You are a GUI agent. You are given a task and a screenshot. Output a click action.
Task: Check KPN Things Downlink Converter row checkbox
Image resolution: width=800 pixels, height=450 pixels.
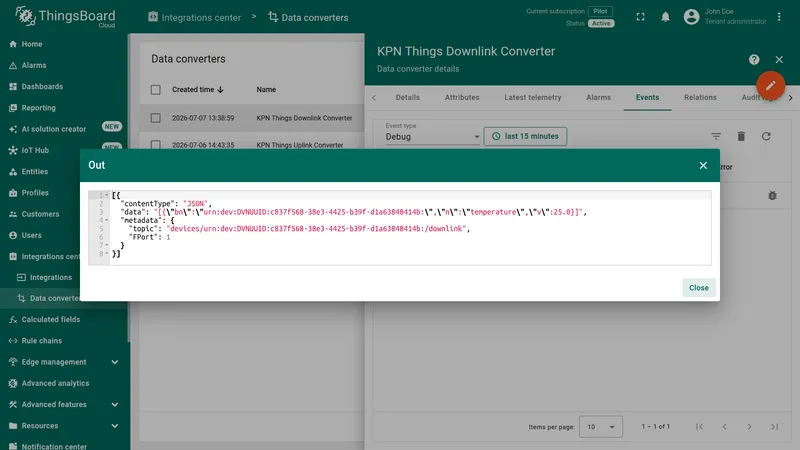(x=156, y=118)
